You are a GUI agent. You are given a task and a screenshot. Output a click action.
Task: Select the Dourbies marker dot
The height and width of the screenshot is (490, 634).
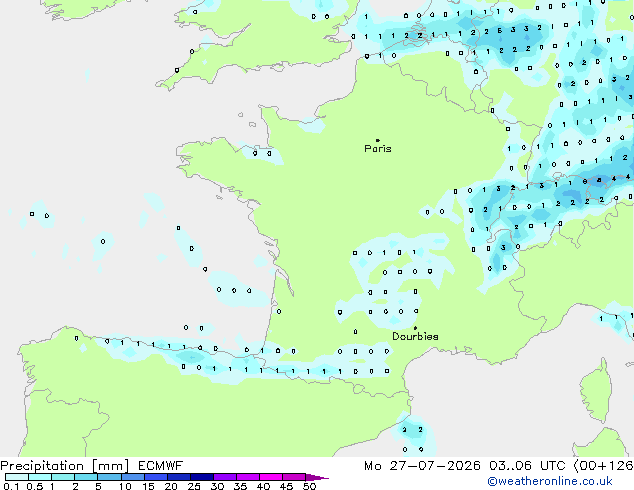(415, 328)
